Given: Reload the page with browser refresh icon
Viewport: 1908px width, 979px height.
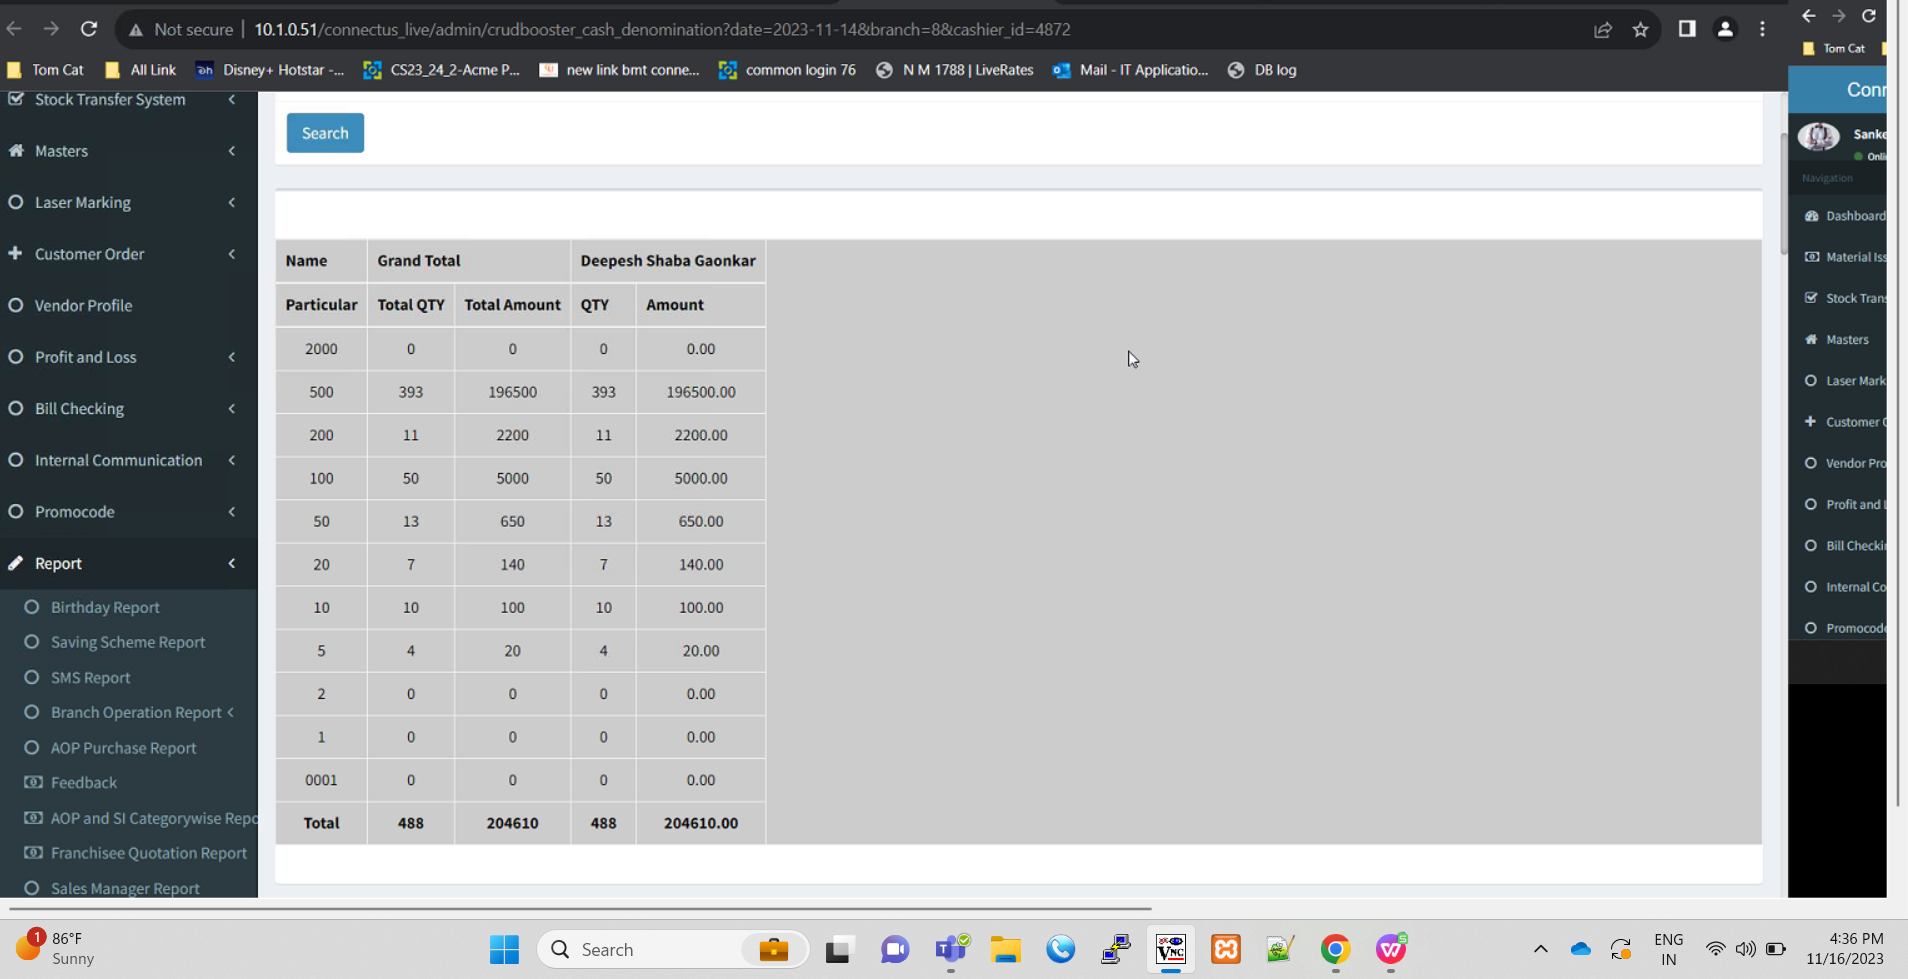Looking at the screenshot, I should coord(89,29).
